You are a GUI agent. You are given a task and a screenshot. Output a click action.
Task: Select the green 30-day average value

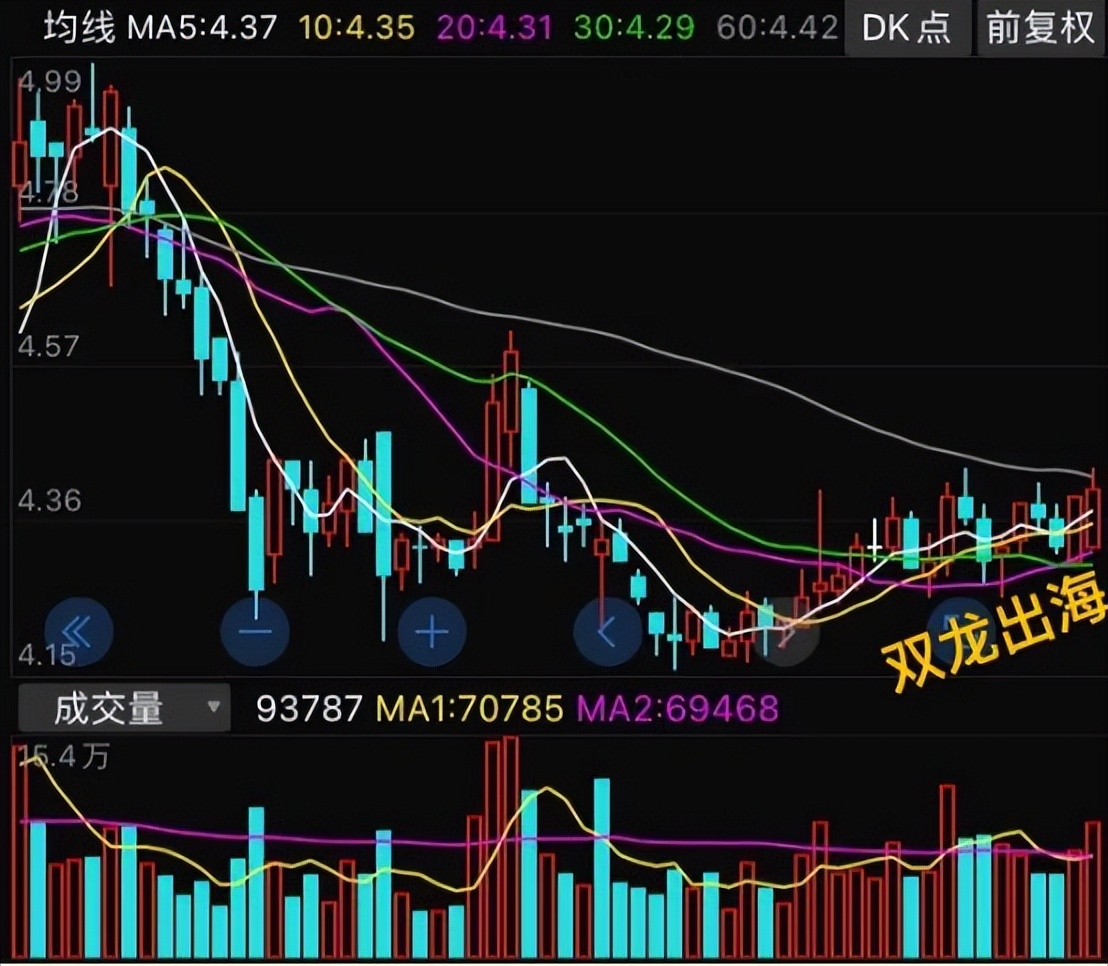click(635, 28)
